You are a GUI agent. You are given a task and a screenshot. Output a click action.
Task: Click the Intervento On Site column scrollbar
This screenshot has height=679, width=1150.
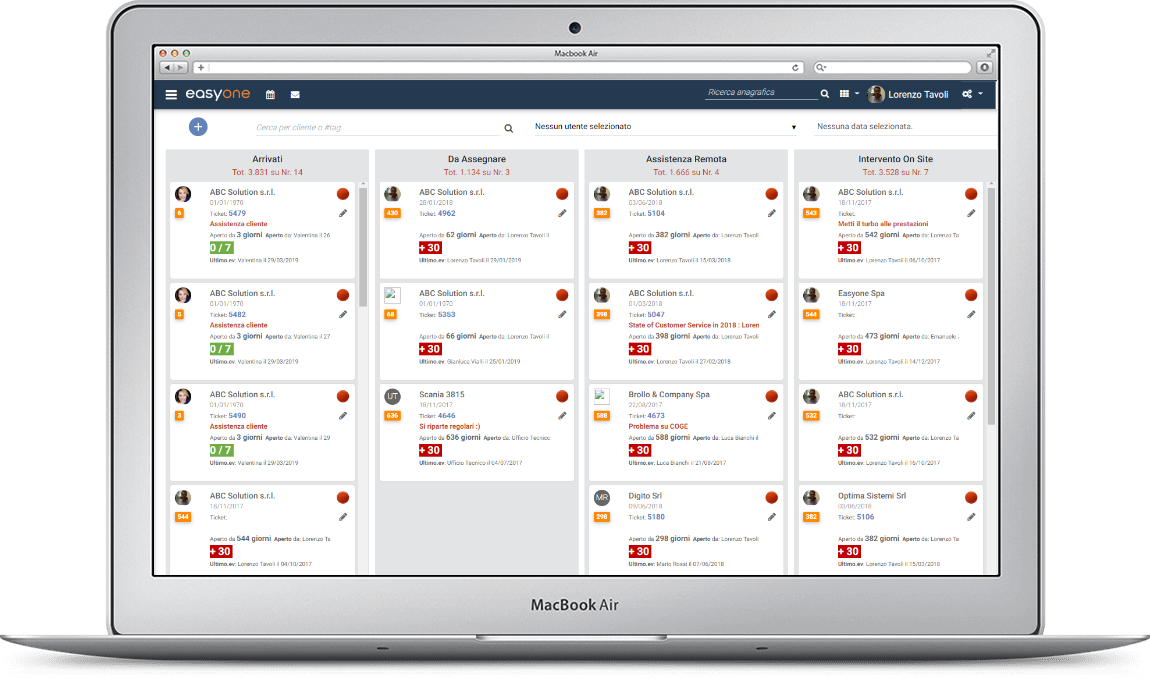tap(992, 306)
